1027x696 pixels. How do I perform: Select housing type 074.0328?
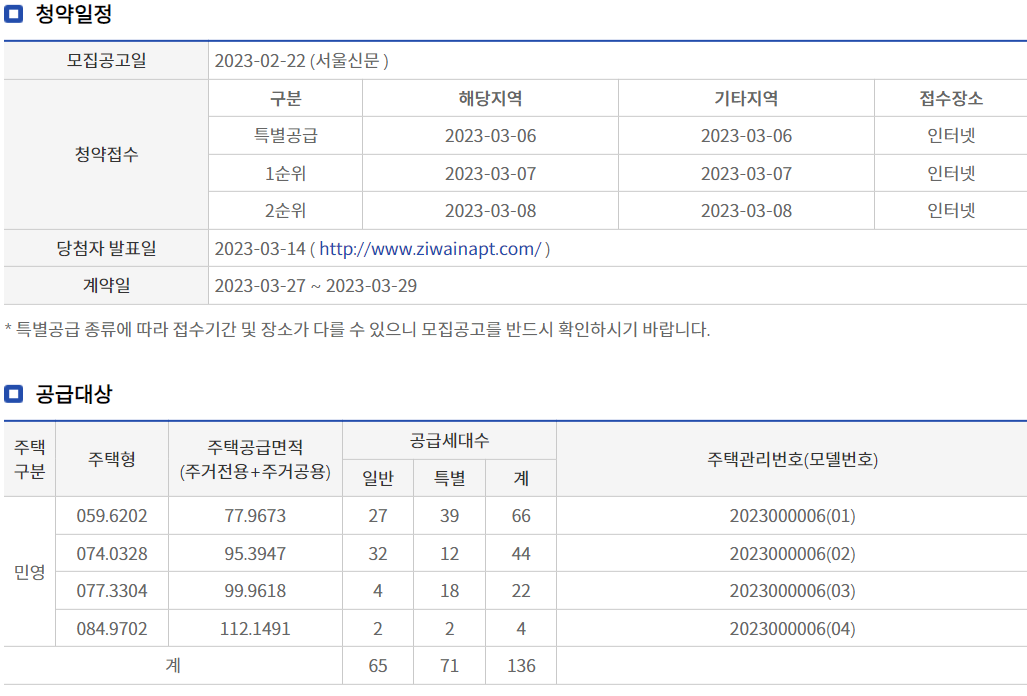(x=112, y=554)
